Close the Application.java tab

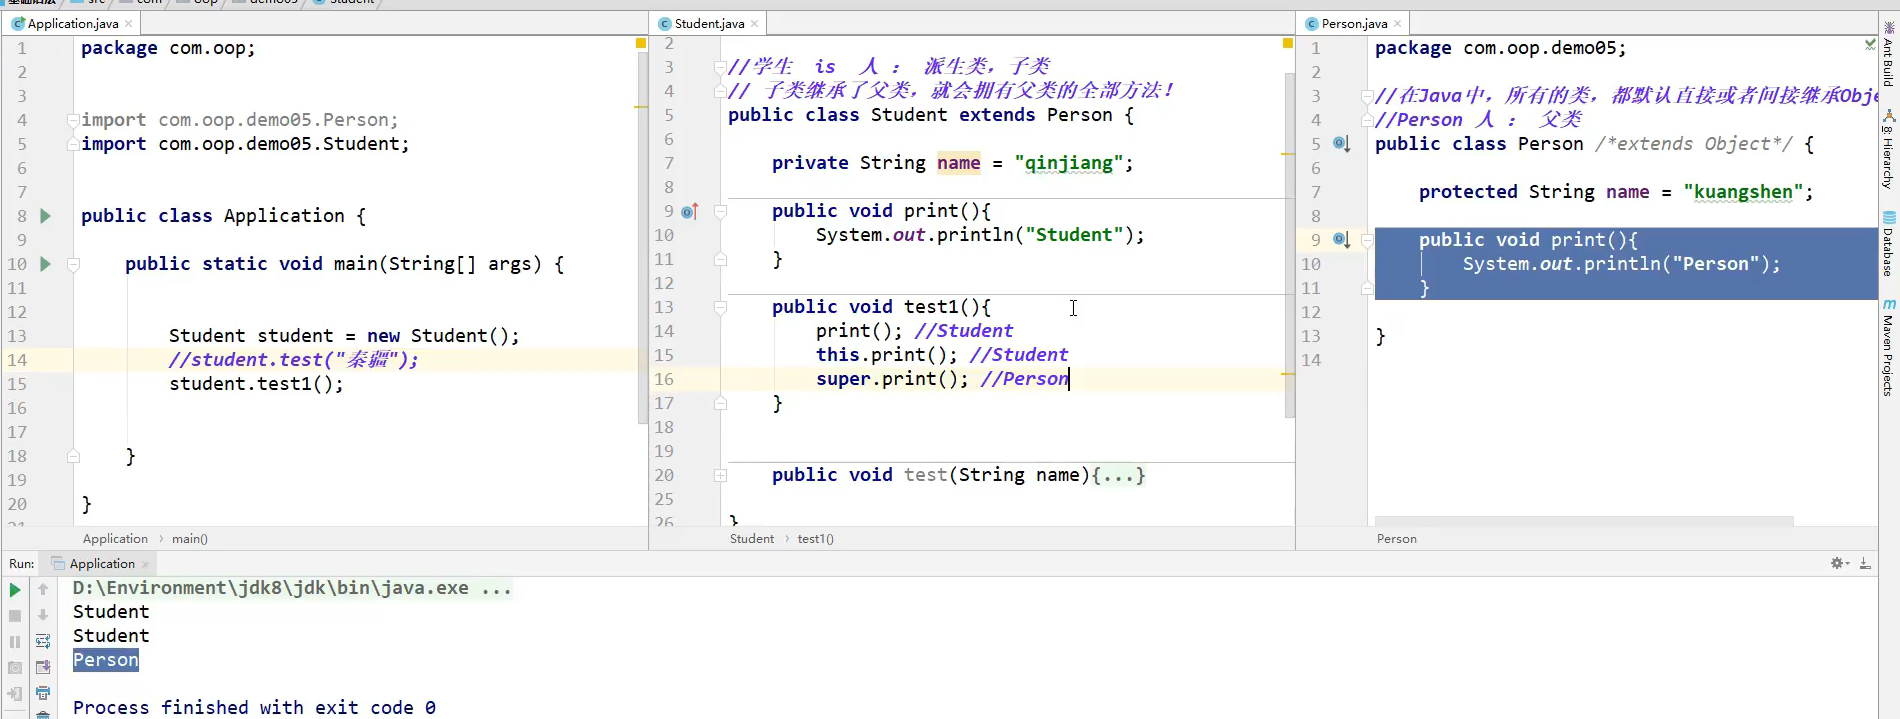pos(128,24)
